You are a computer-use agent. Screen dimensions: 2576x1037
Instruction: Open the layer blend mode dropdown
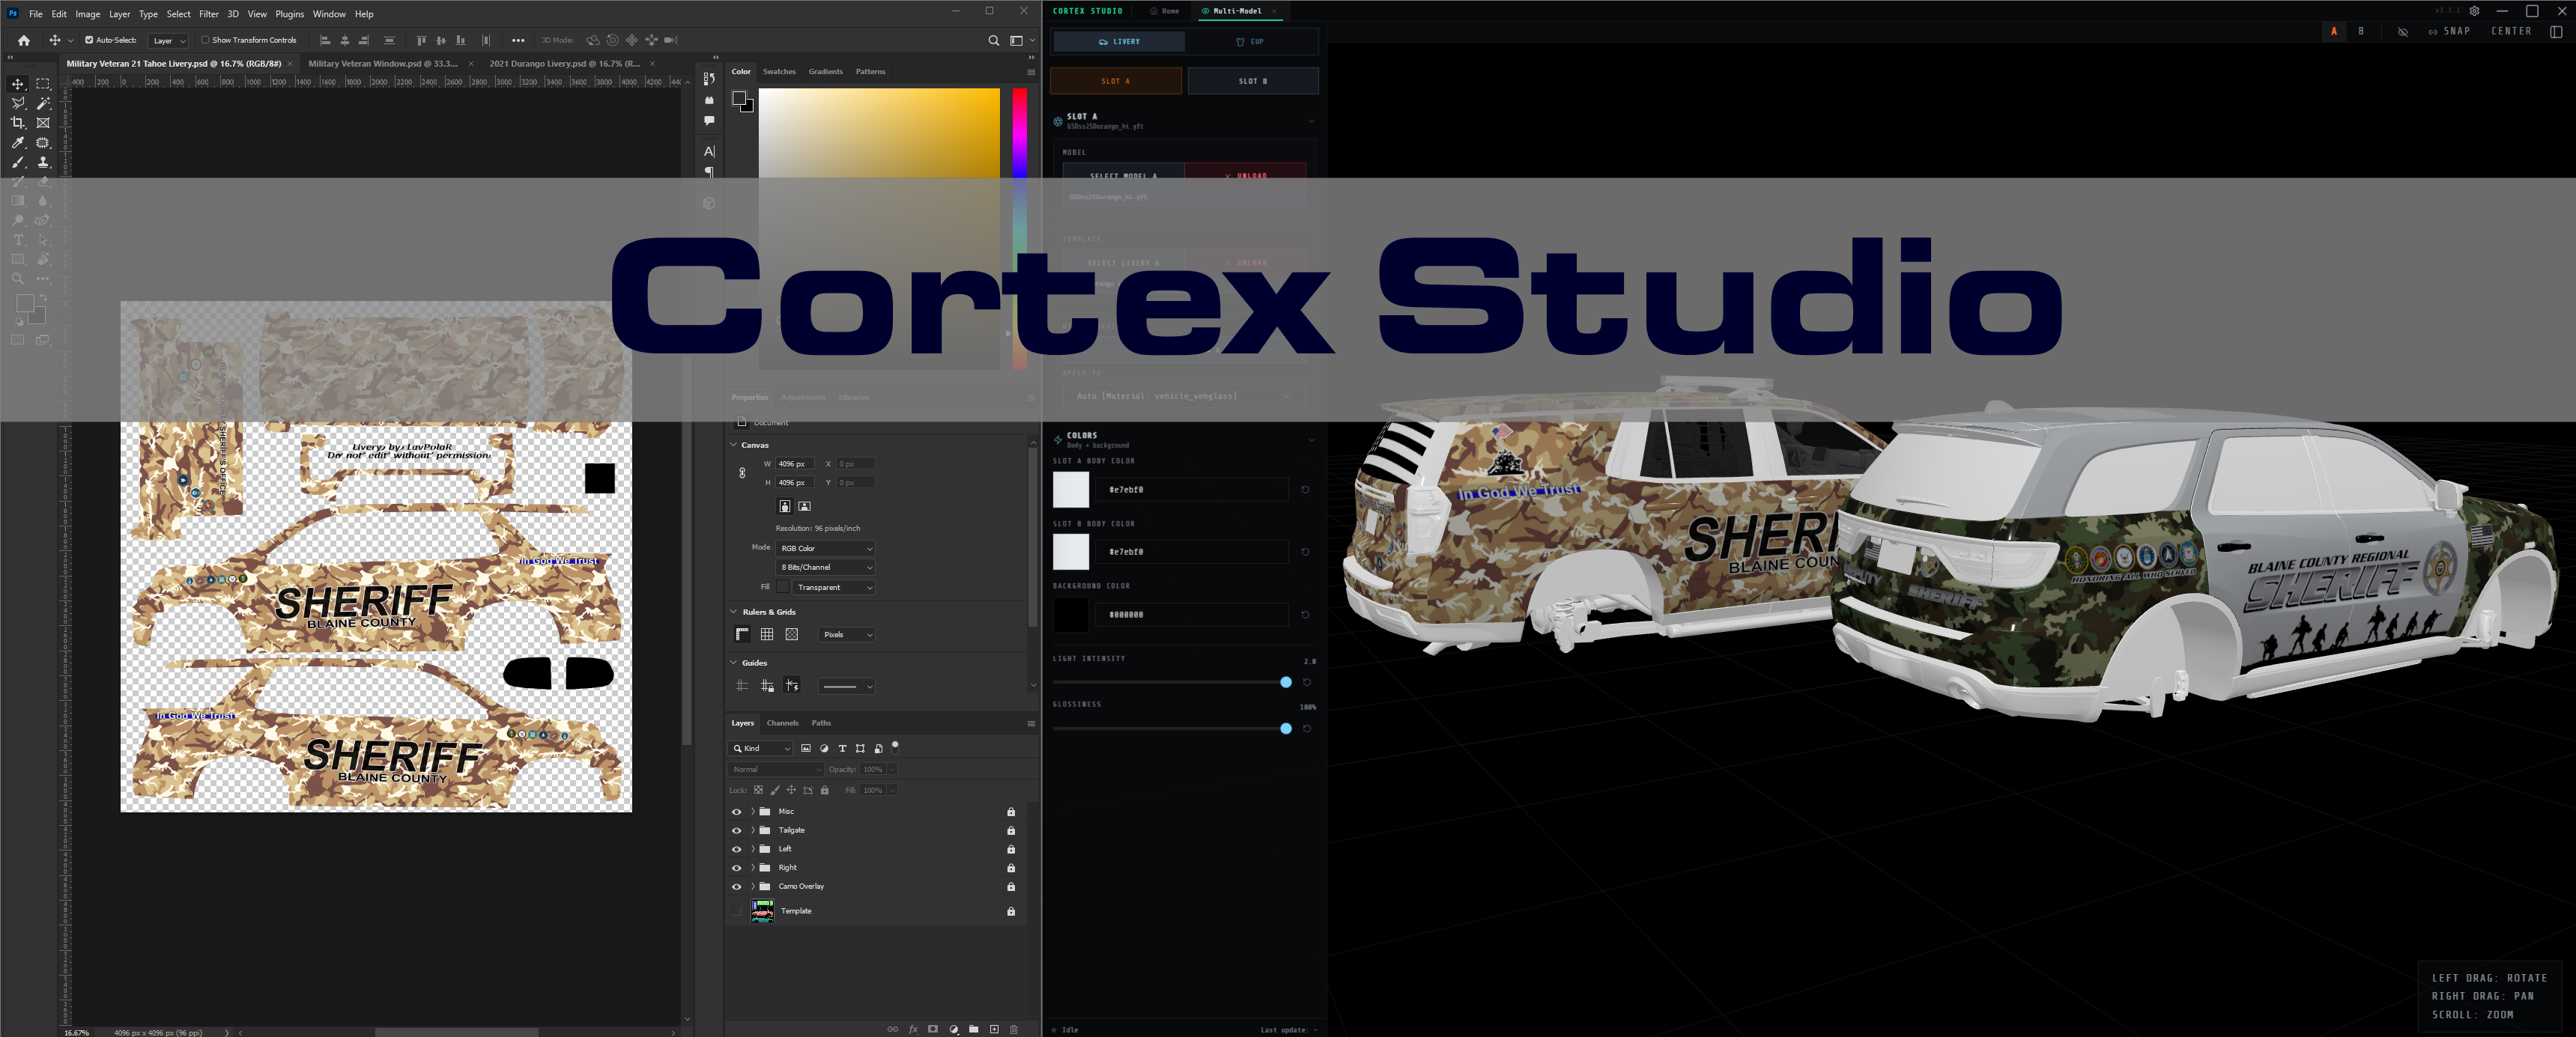[775, 769]
